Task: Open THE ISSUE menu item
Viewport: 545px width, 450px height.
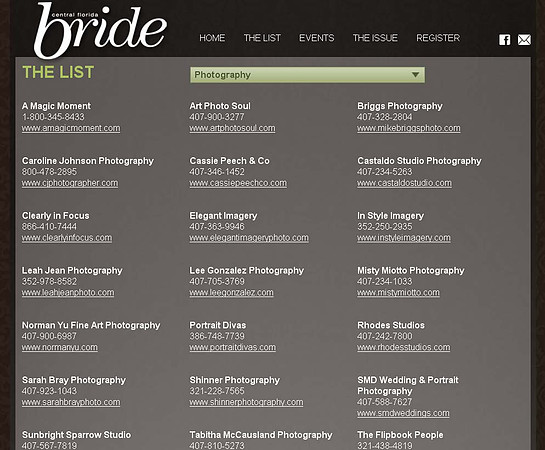Action: point(375,38)
